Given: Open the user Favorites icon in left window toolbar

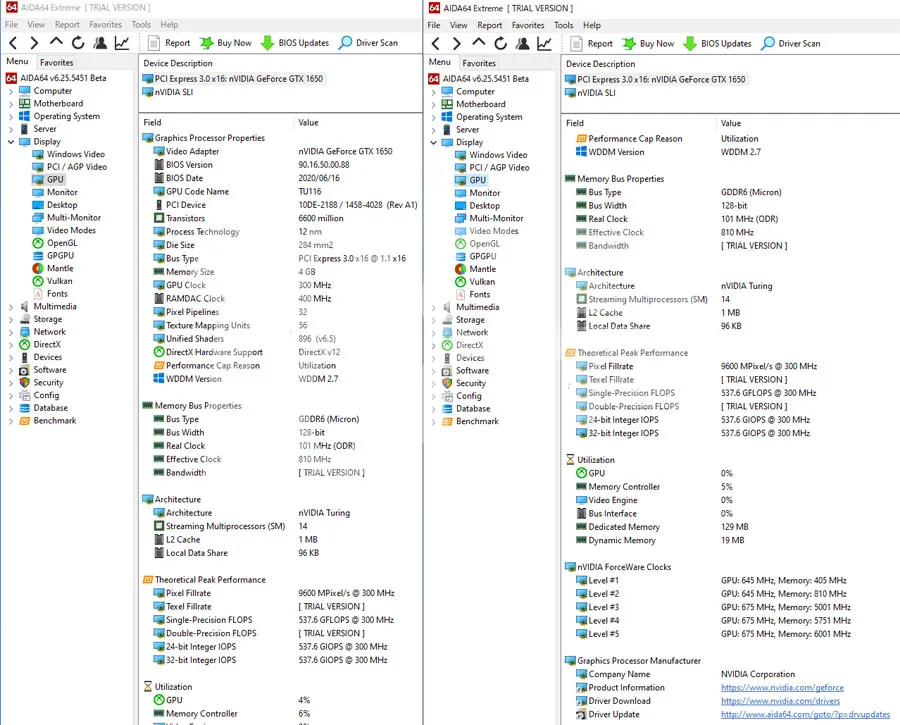Looking at the screenshot, I should pos(100,42).
